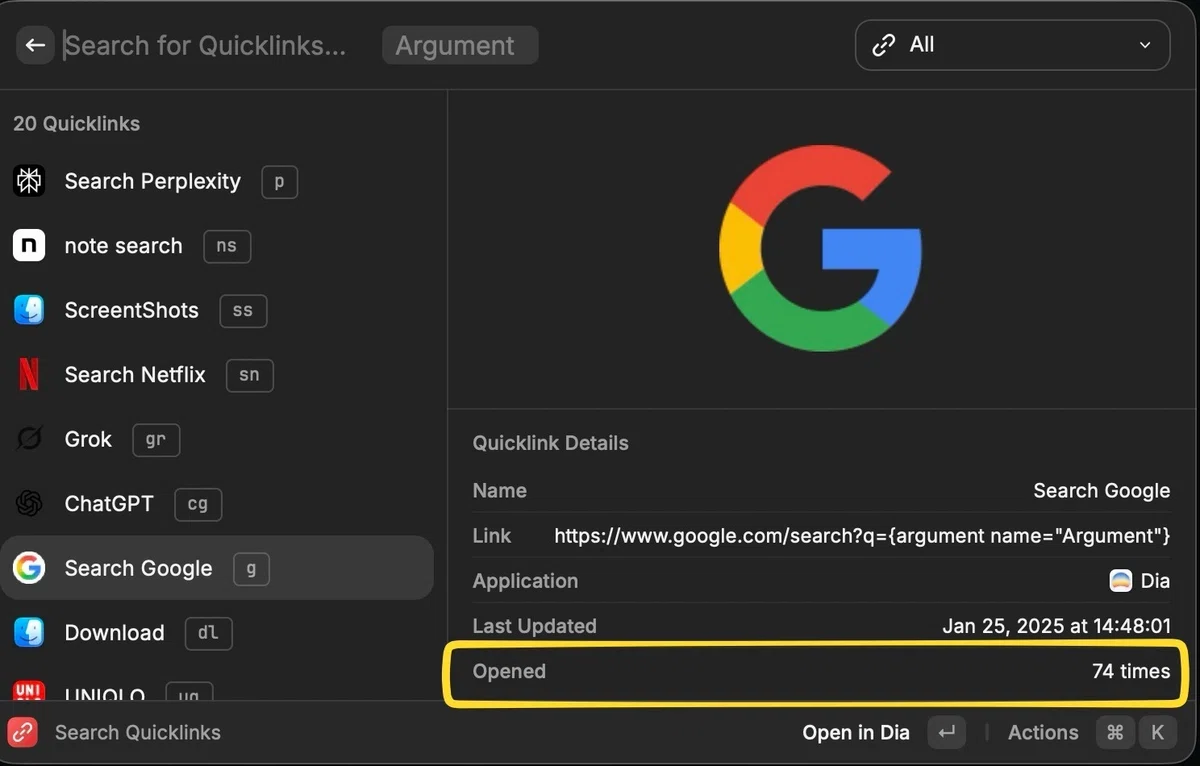The image size is (1200, 766).
Task: Open the Actions menu
Action: coord(1043,733)
